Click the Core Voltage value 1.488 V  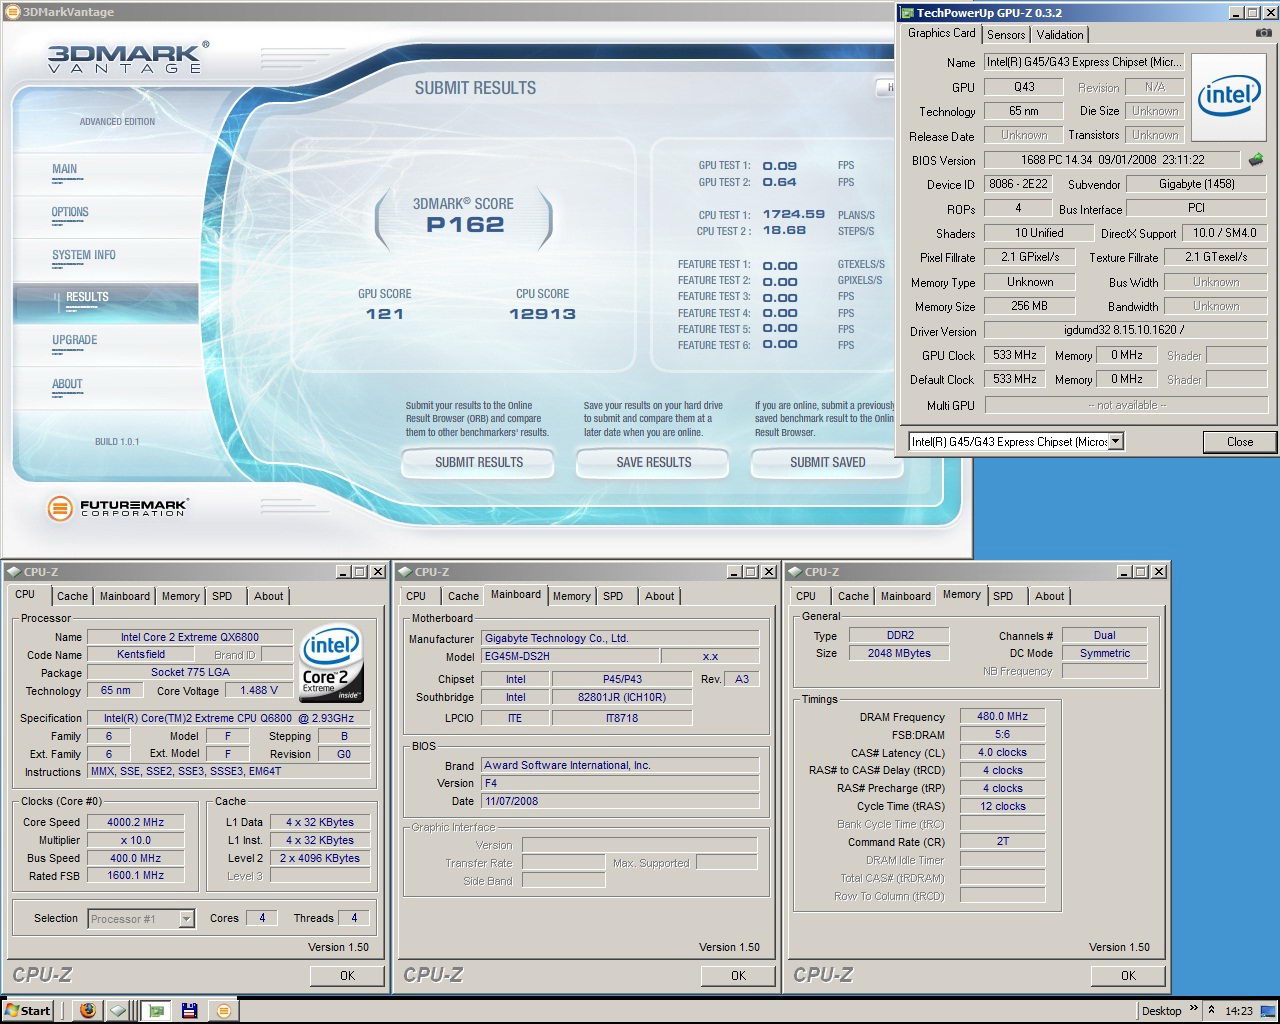coord(259,690)
